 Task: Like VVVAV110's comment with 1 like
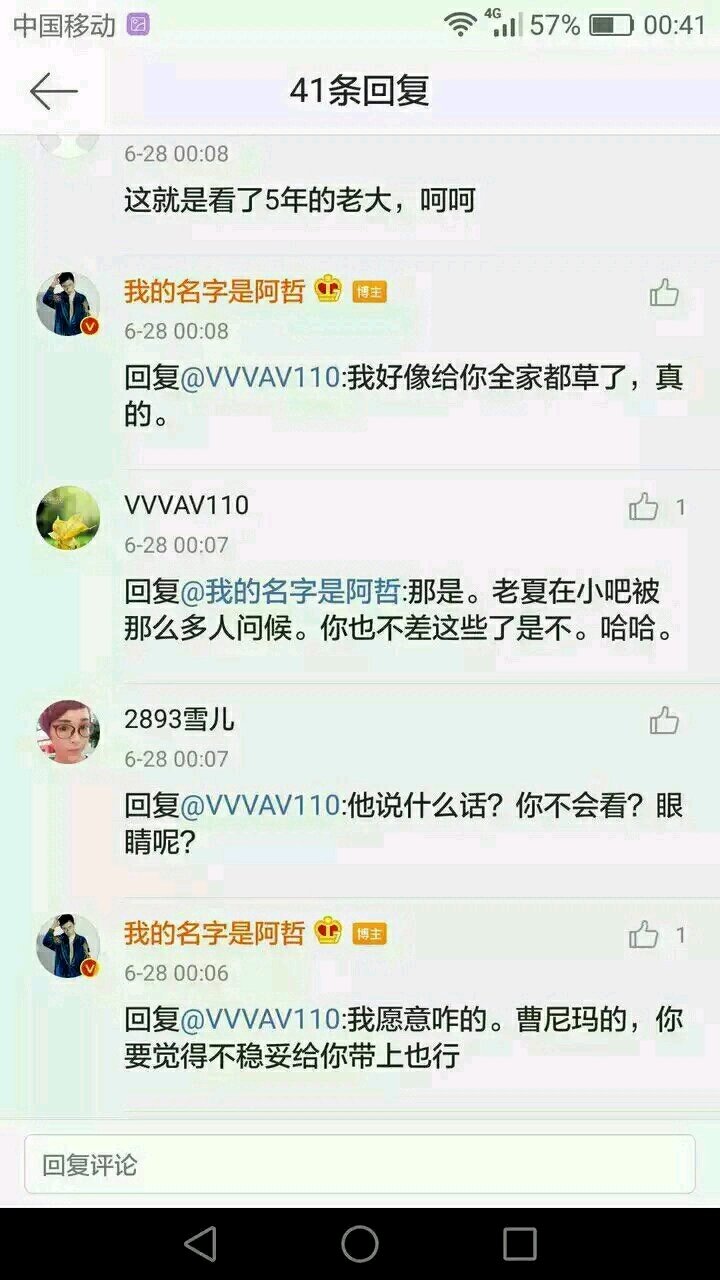click(644, 507)
